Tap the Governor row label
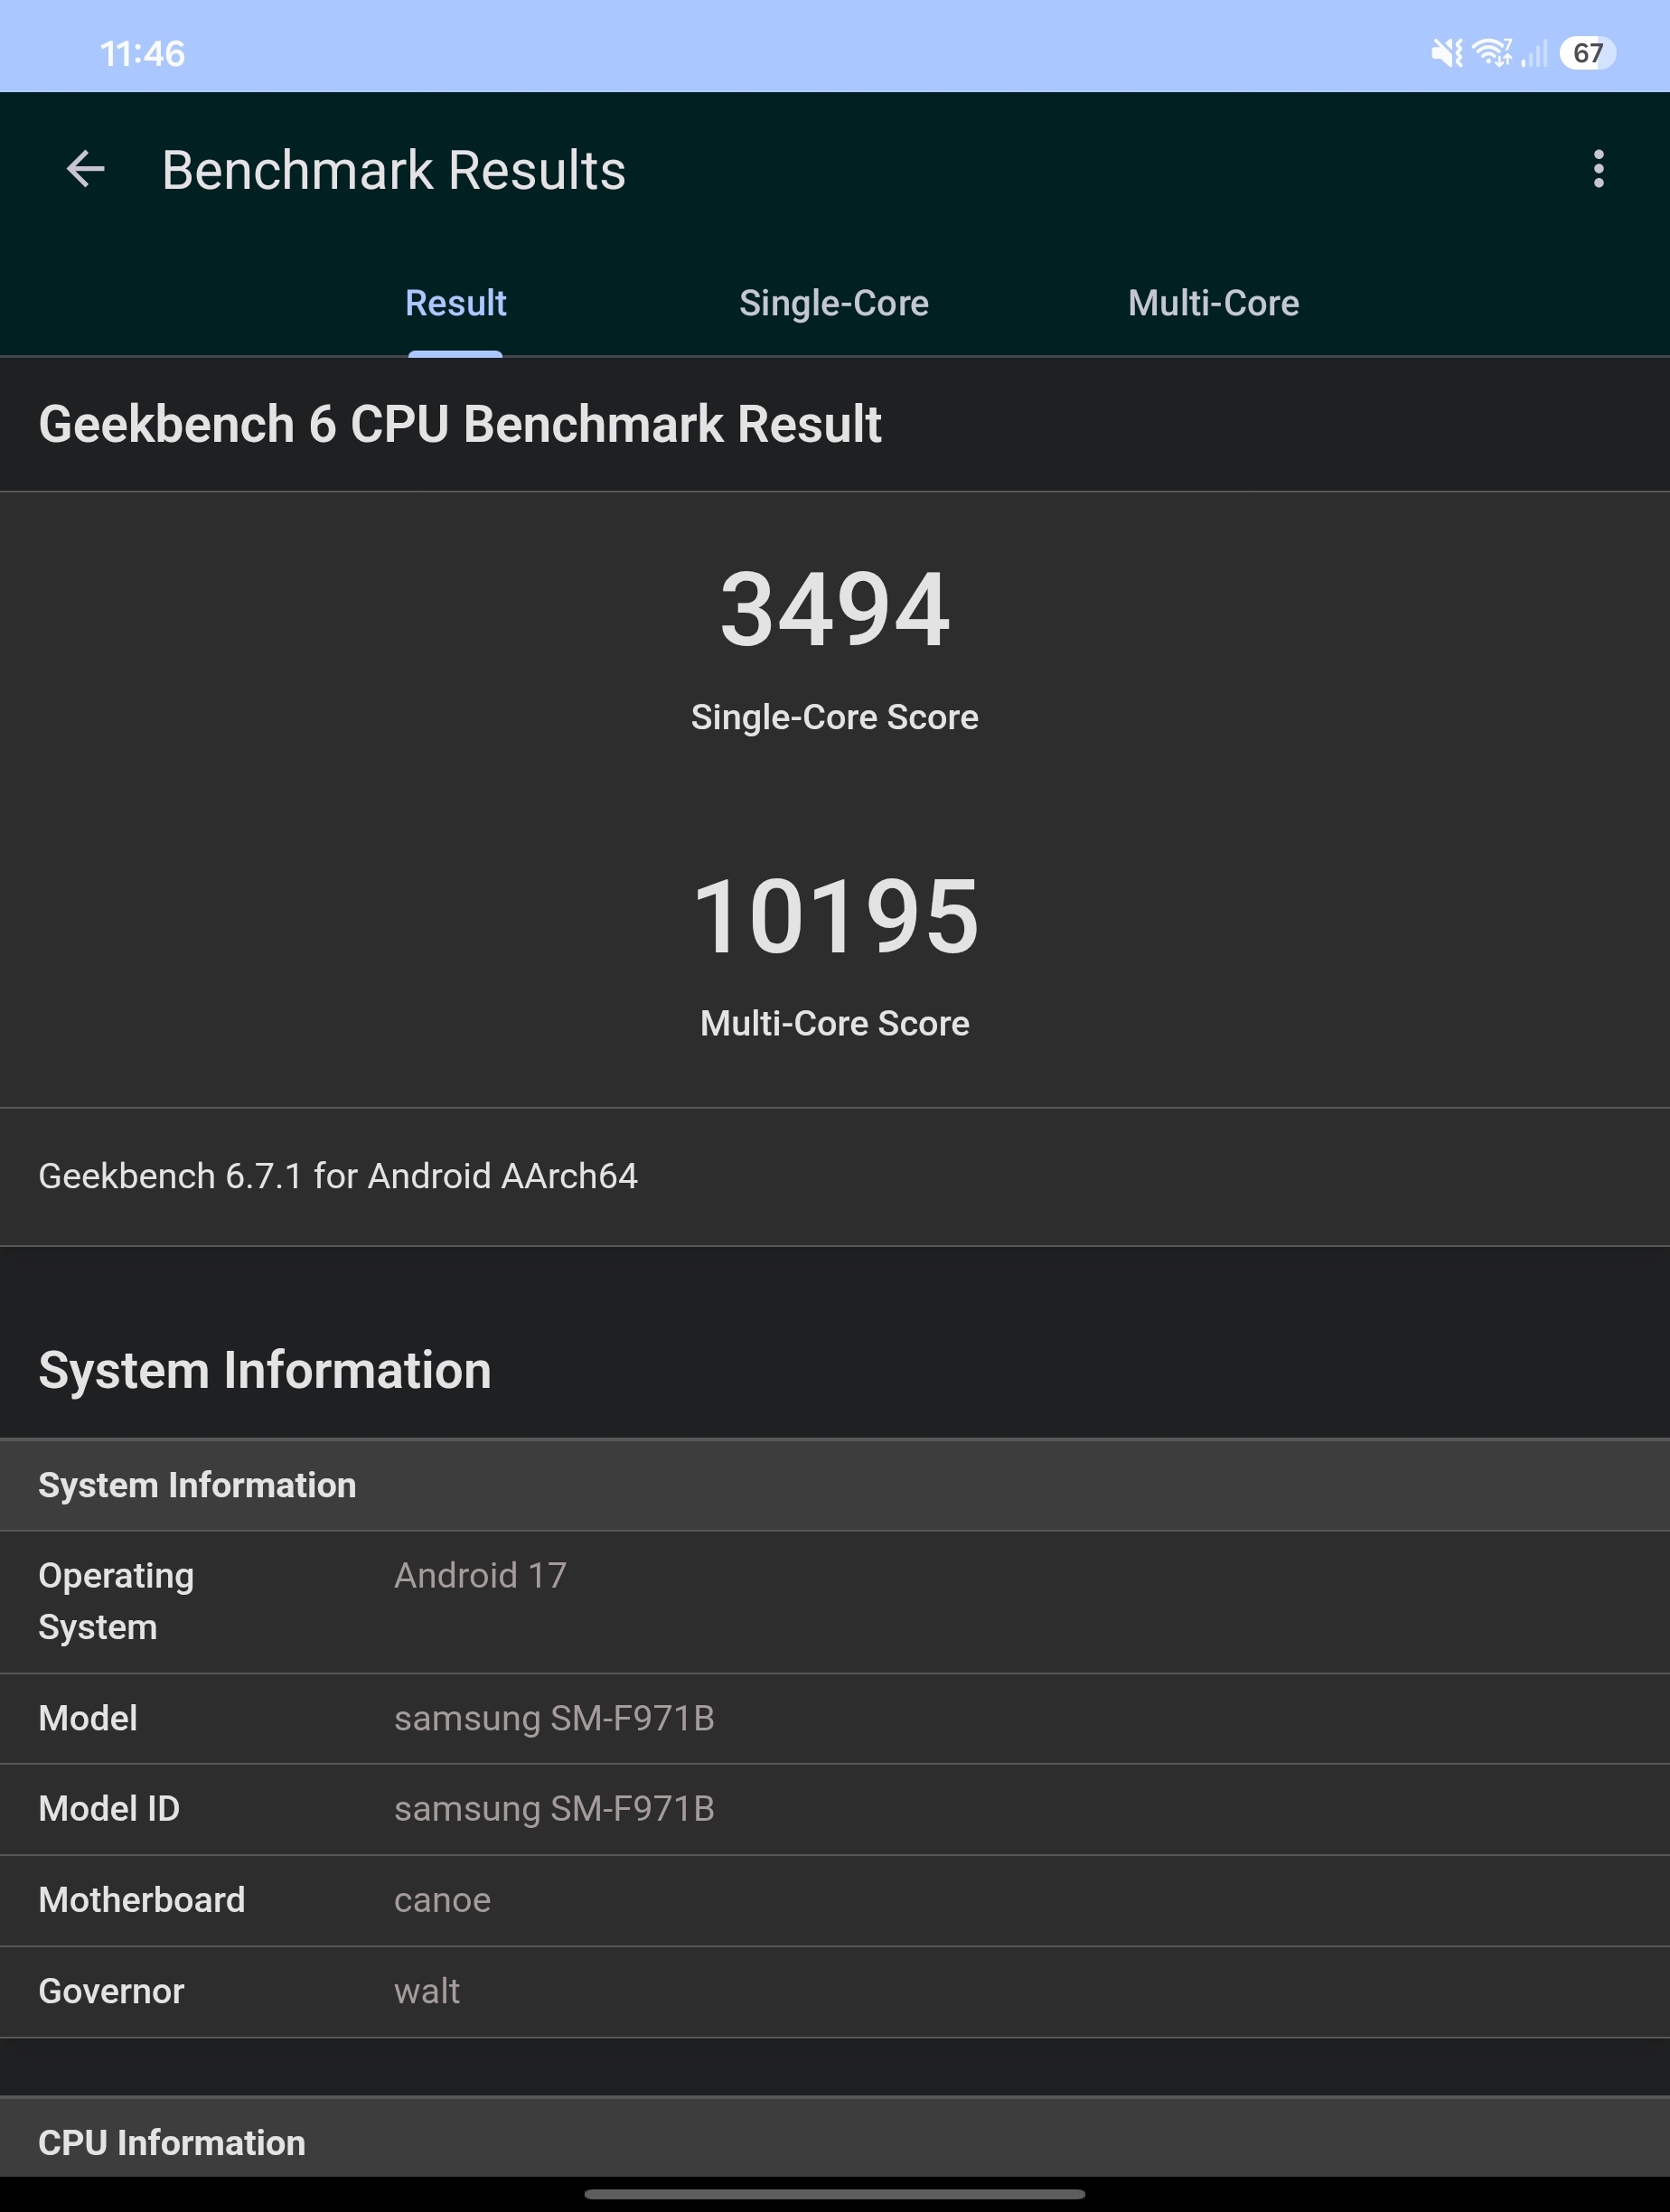Screen dimensions: 1670x2212 tap(111, 1991)
